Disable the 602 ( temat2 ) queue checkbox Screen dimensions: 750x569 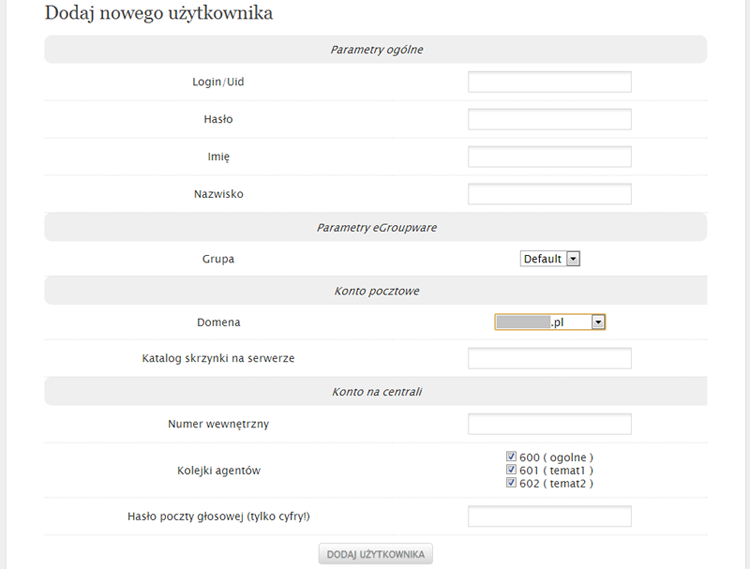point(512,483)
